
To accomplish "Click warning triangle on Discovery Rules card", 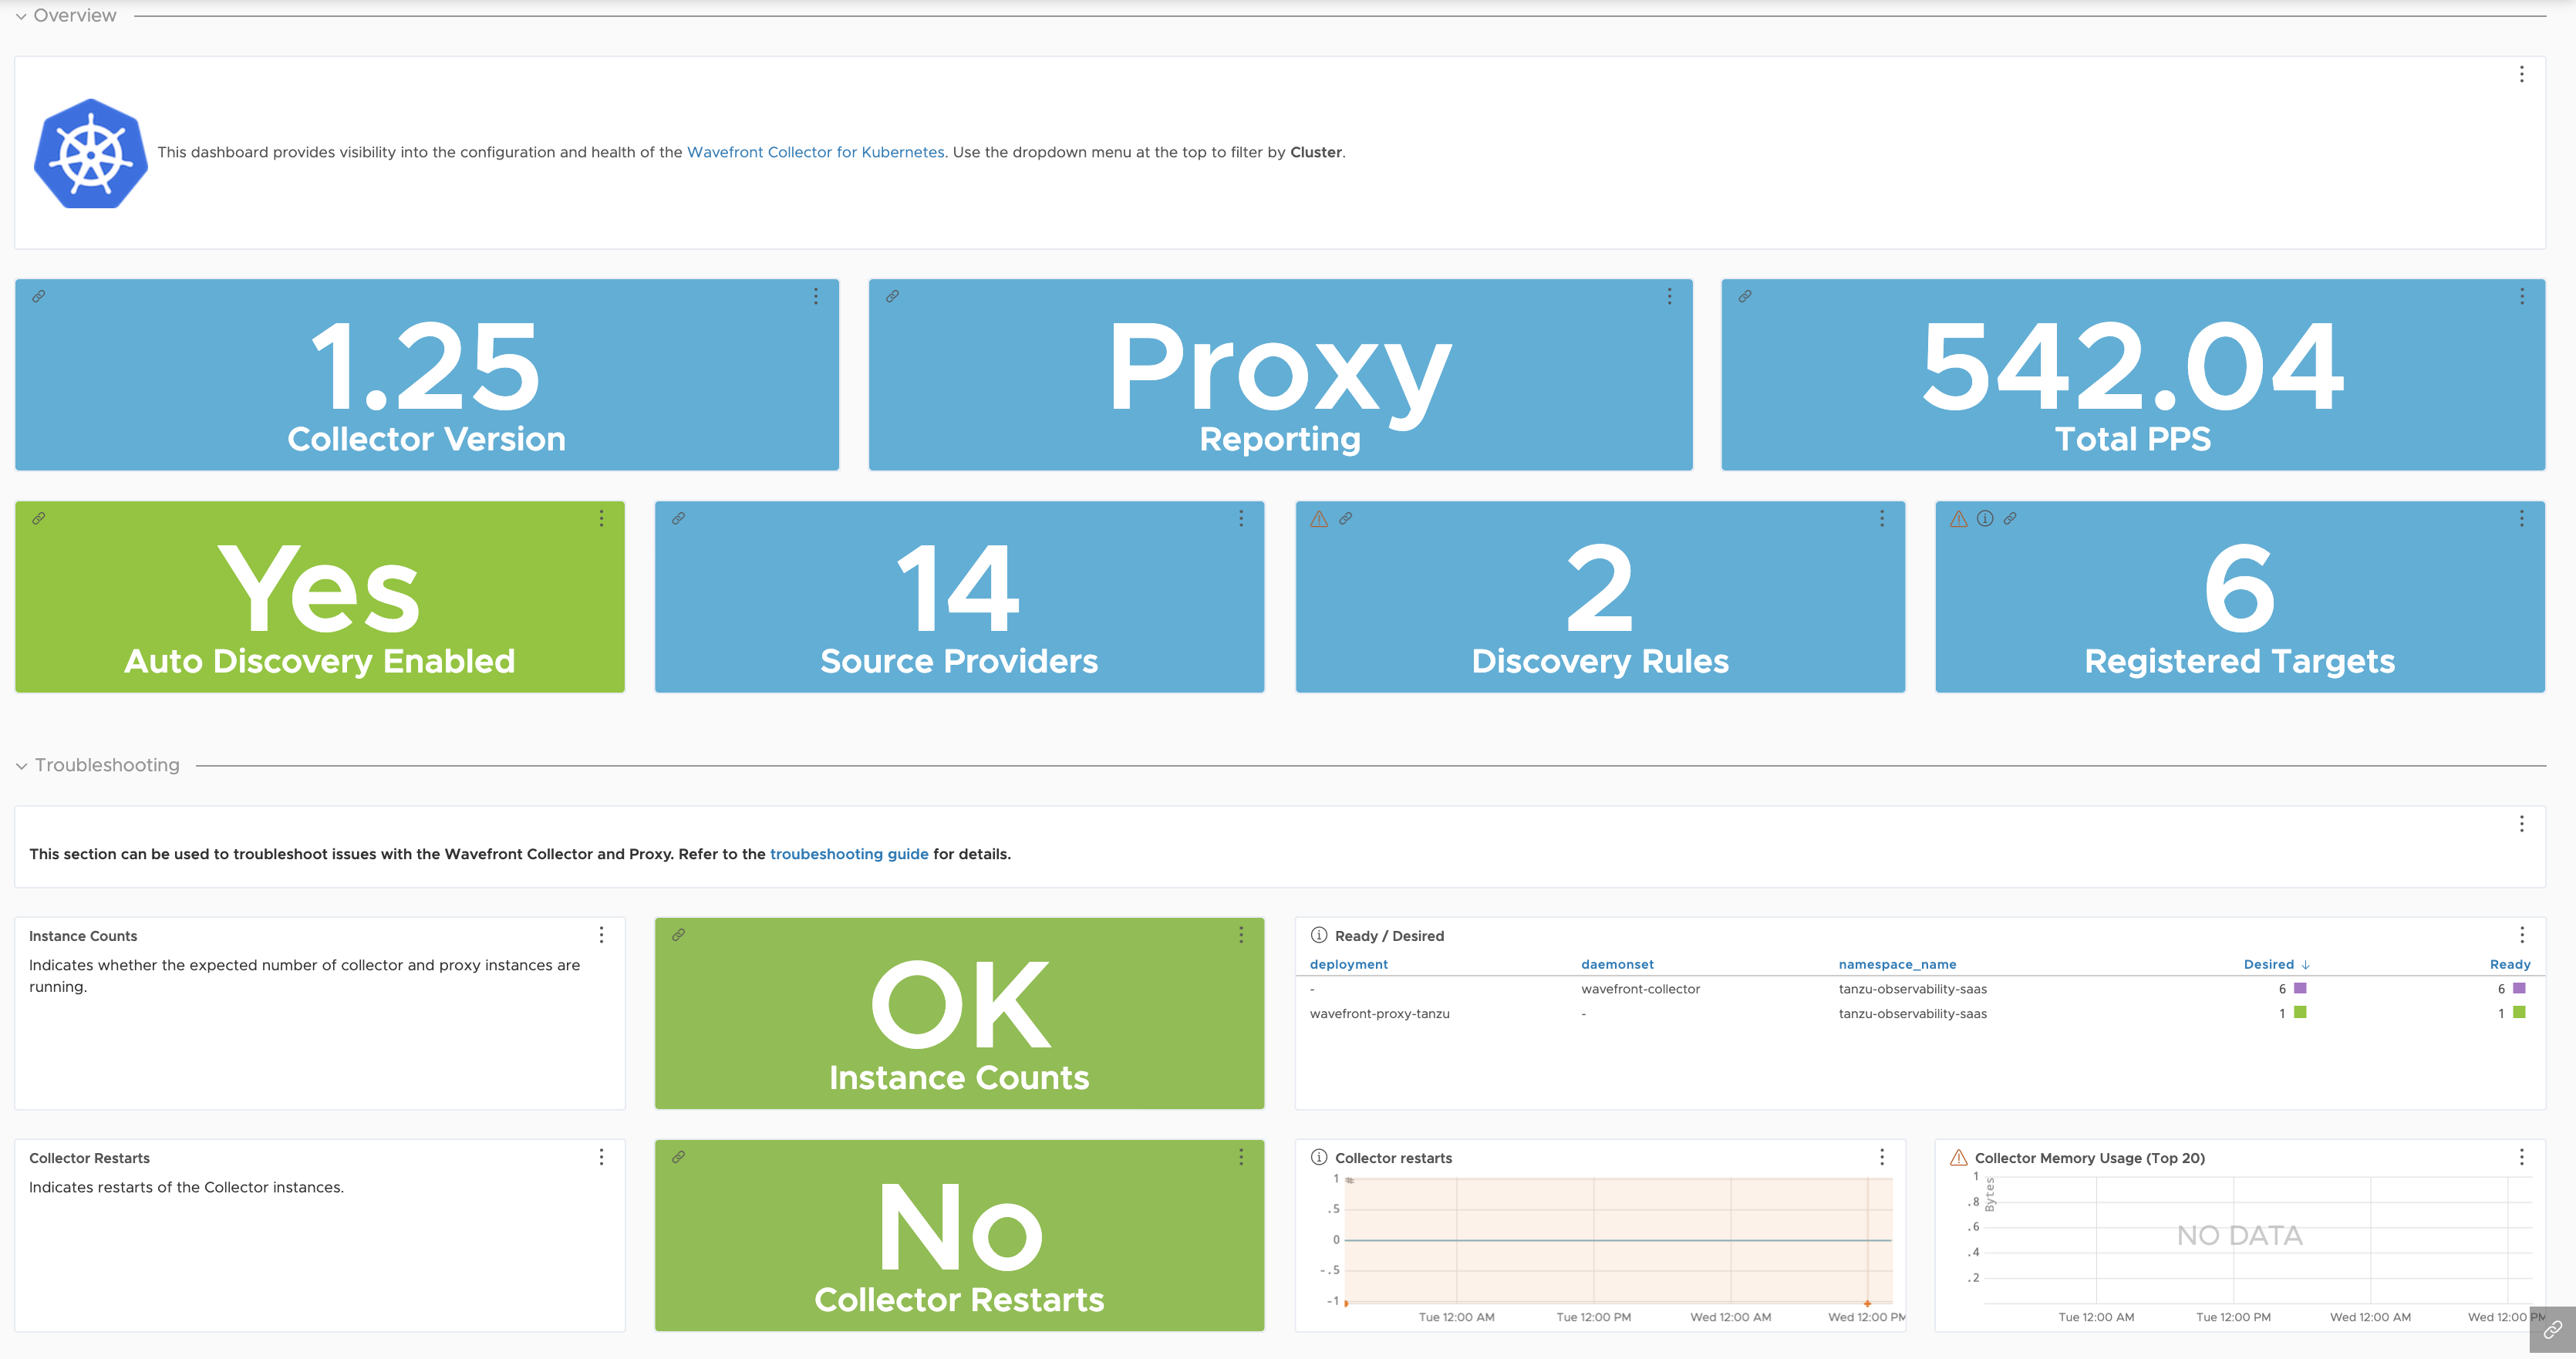I will [1319, 518].
